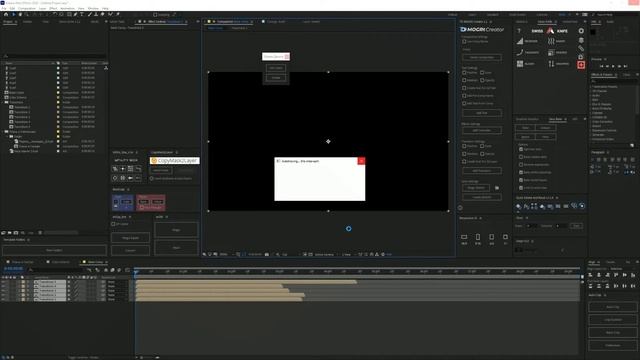
Task: Open the File menu
Action: pyautogui.click(x=4, y=8)
